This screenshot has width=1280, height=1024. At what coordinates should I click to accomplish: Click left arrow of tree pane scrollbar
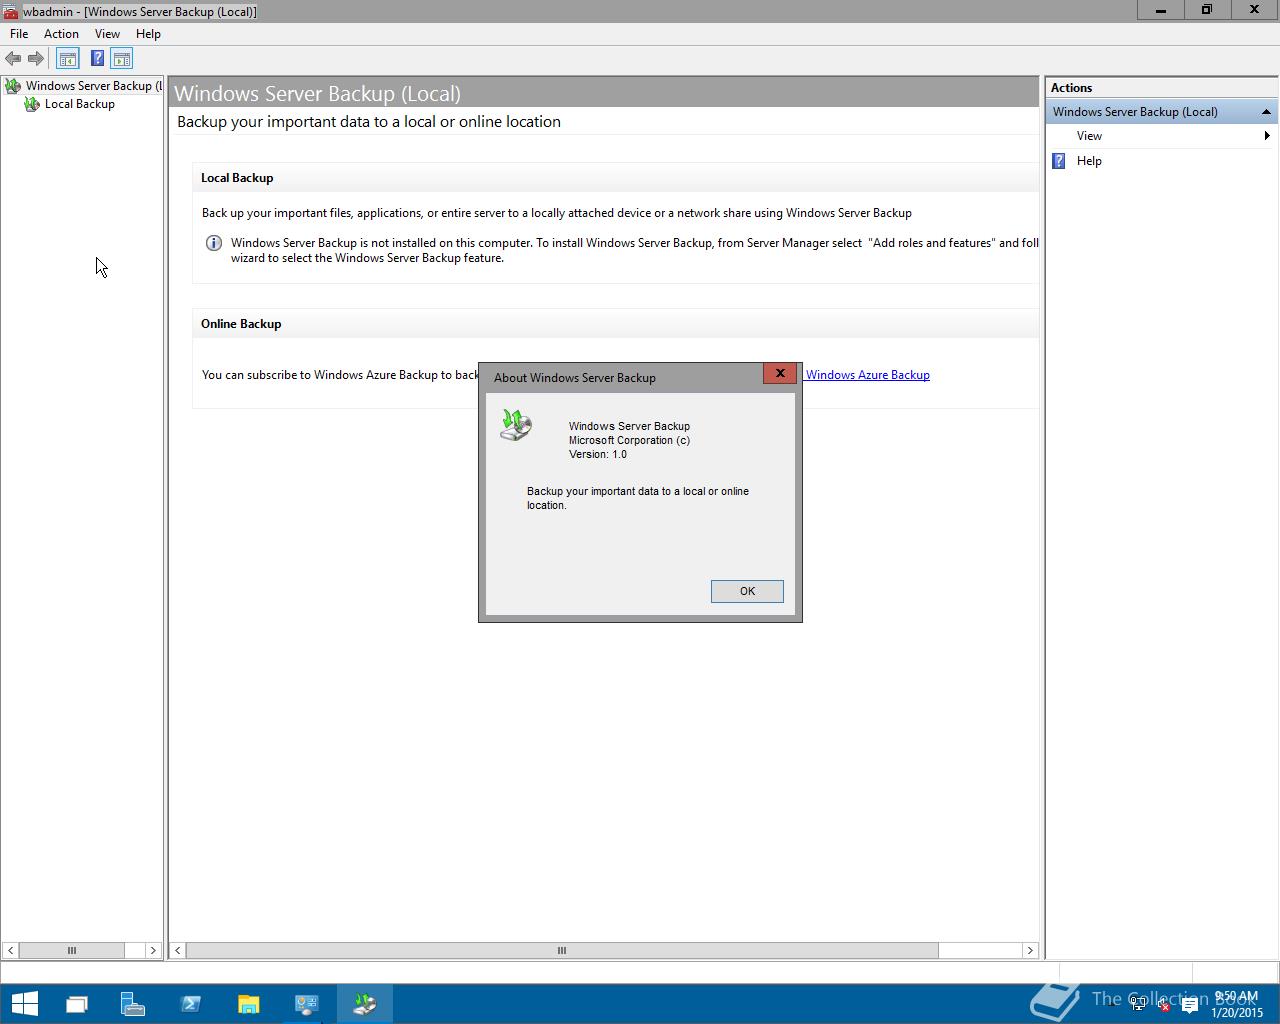click(x=10, y=950)
